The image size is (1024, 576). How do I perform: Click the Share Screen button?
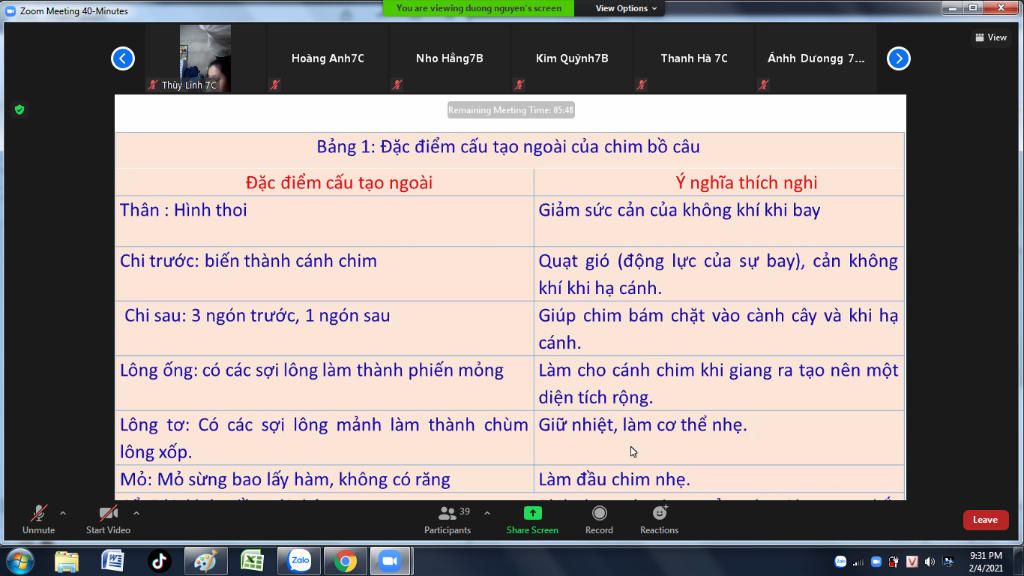[x=532, y=519]
